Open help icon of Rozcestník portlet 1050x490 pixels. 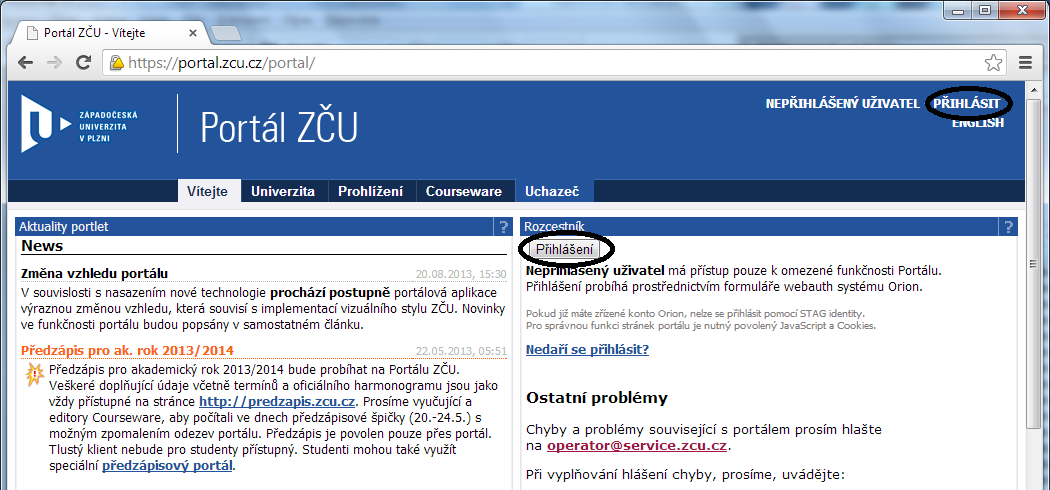point(1008,227)
